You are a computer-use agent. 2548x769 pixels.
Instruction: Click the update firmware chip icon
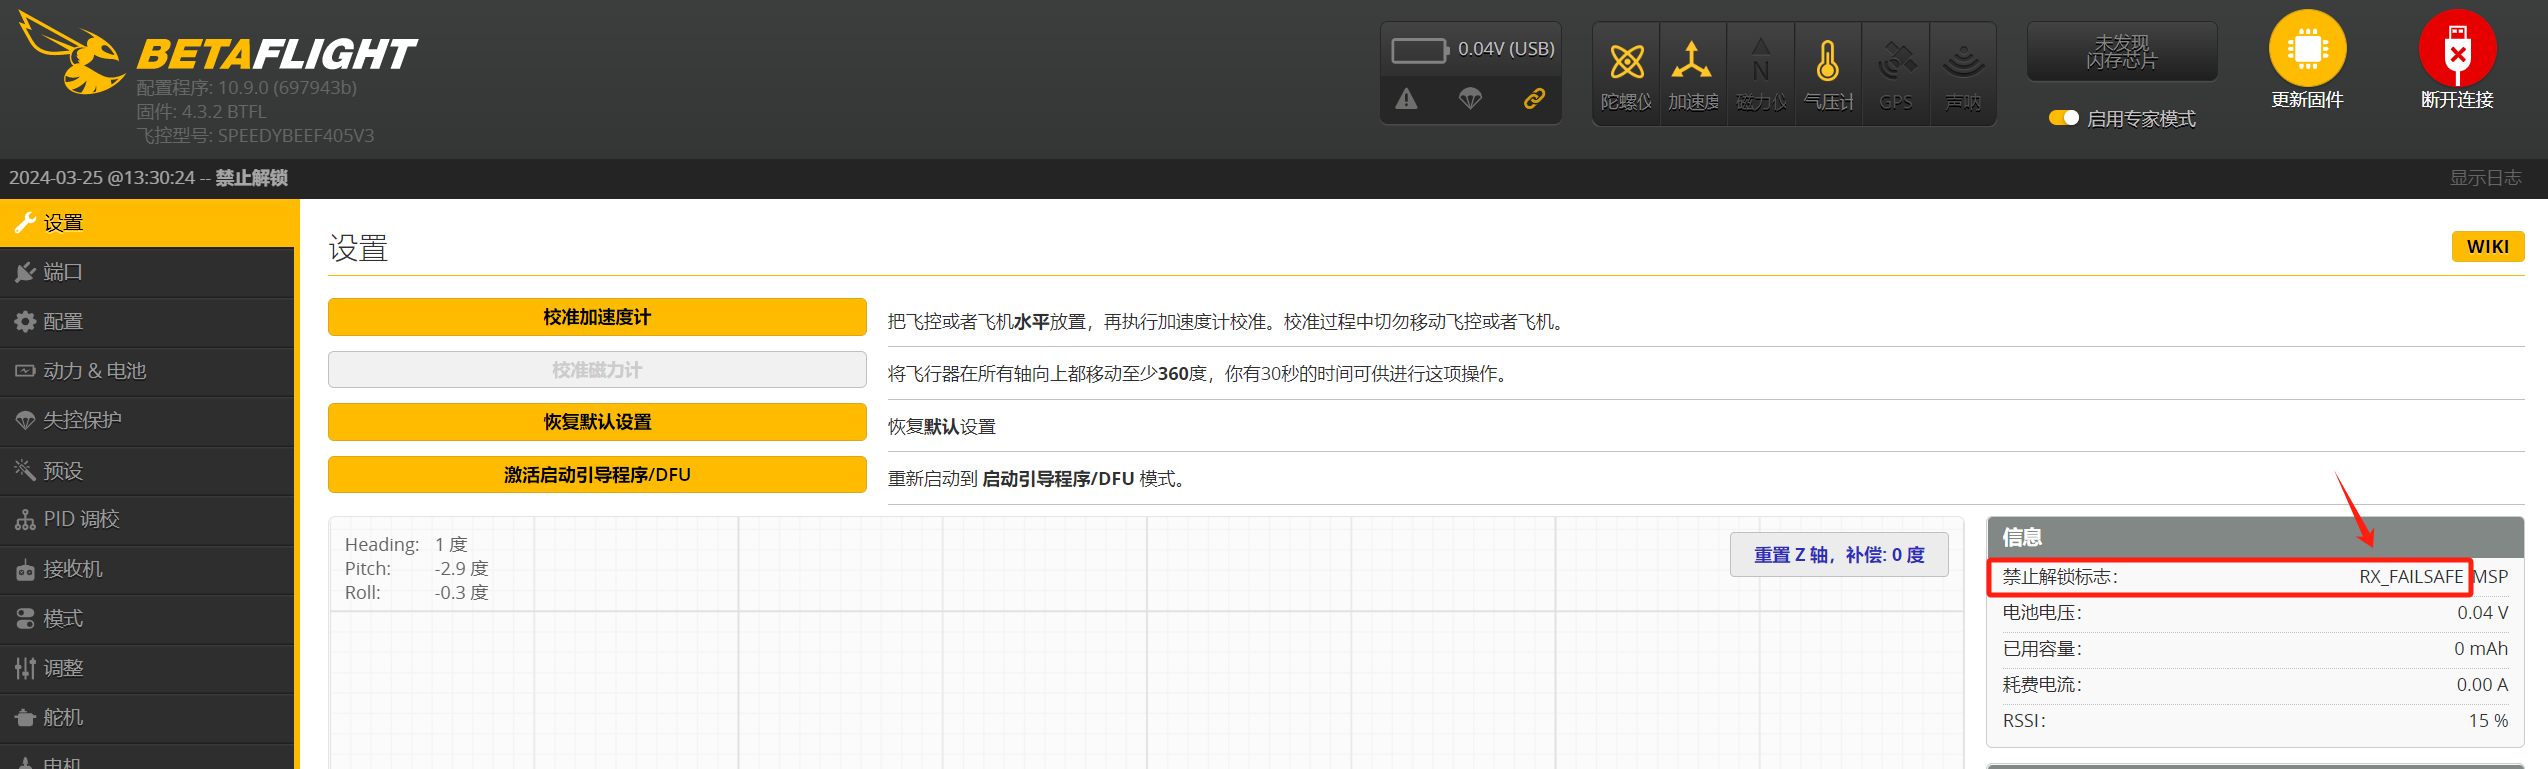(x=2307, y=48)
